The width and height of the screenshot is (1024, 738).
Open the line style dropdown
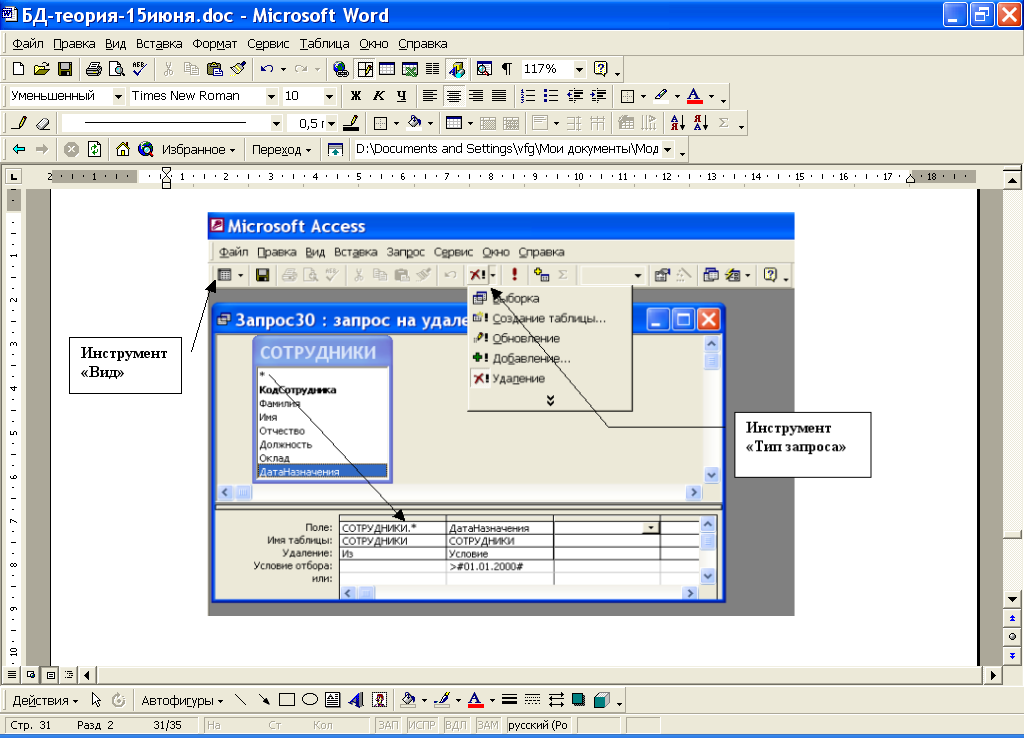coord(276,123)
